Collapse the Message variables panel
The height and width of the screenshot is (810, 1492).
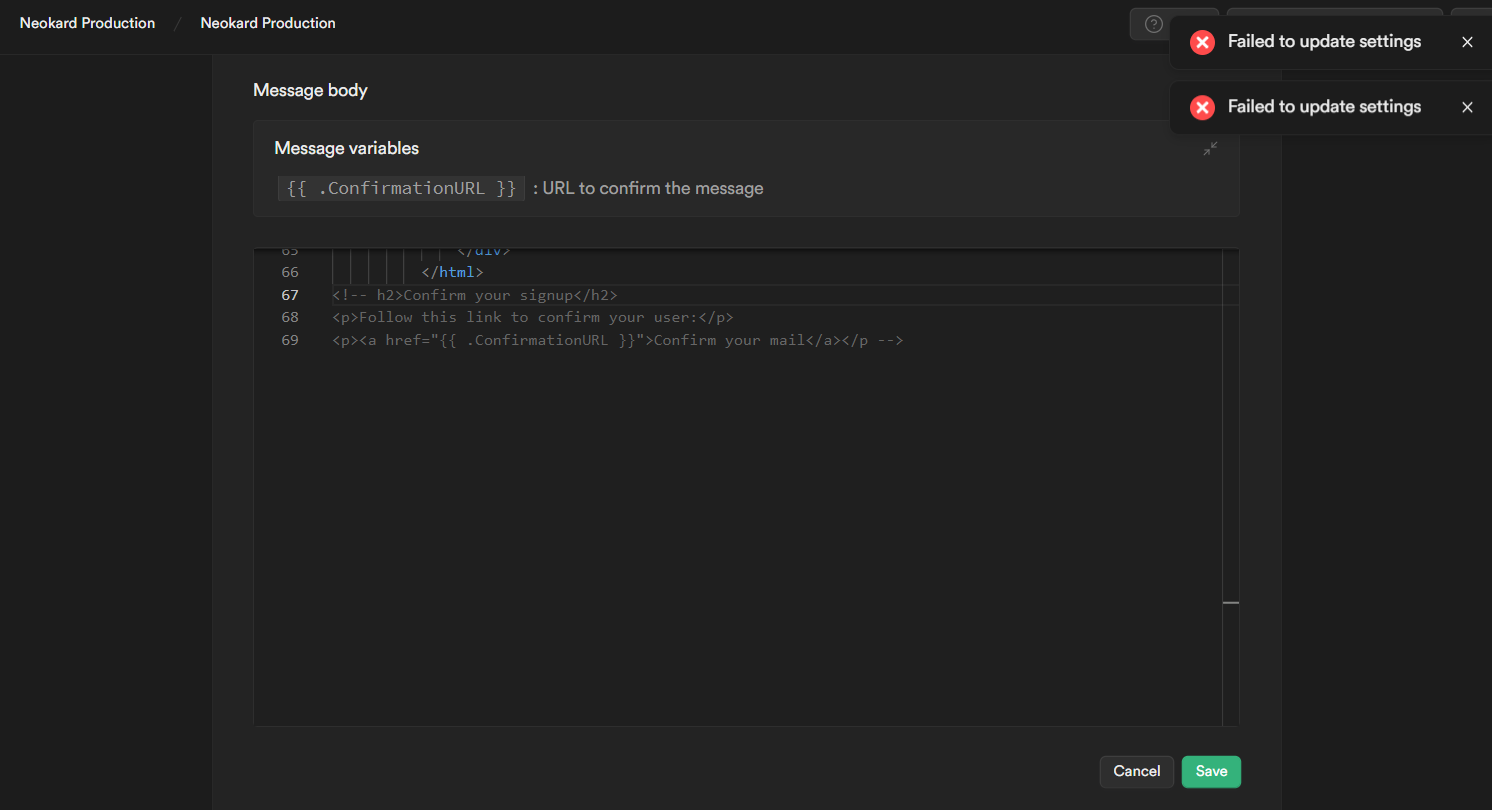pyautogui.click(x=1210, y=149)
